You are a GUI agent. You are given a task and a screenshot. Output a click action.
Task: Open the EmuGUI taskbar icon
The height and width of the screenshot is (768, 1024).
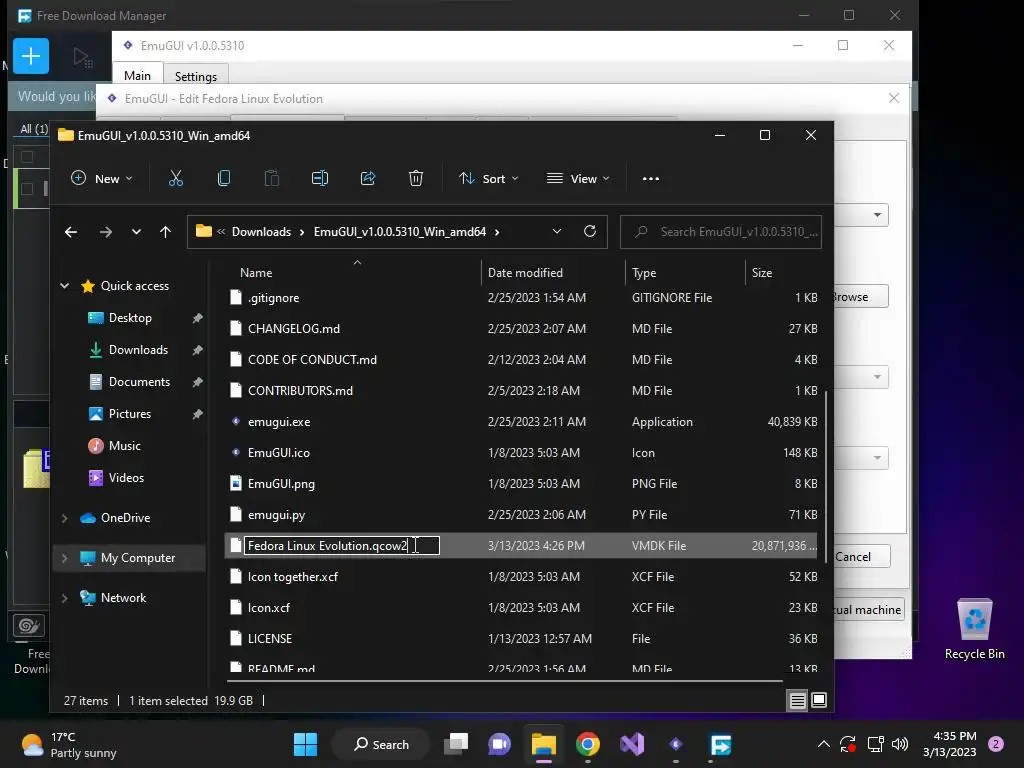(676, 744)
